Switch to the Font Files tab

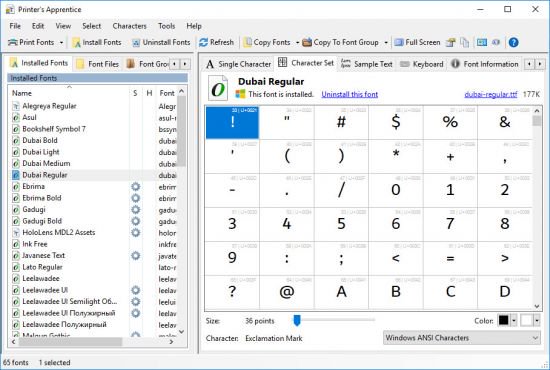coord(98,64)
